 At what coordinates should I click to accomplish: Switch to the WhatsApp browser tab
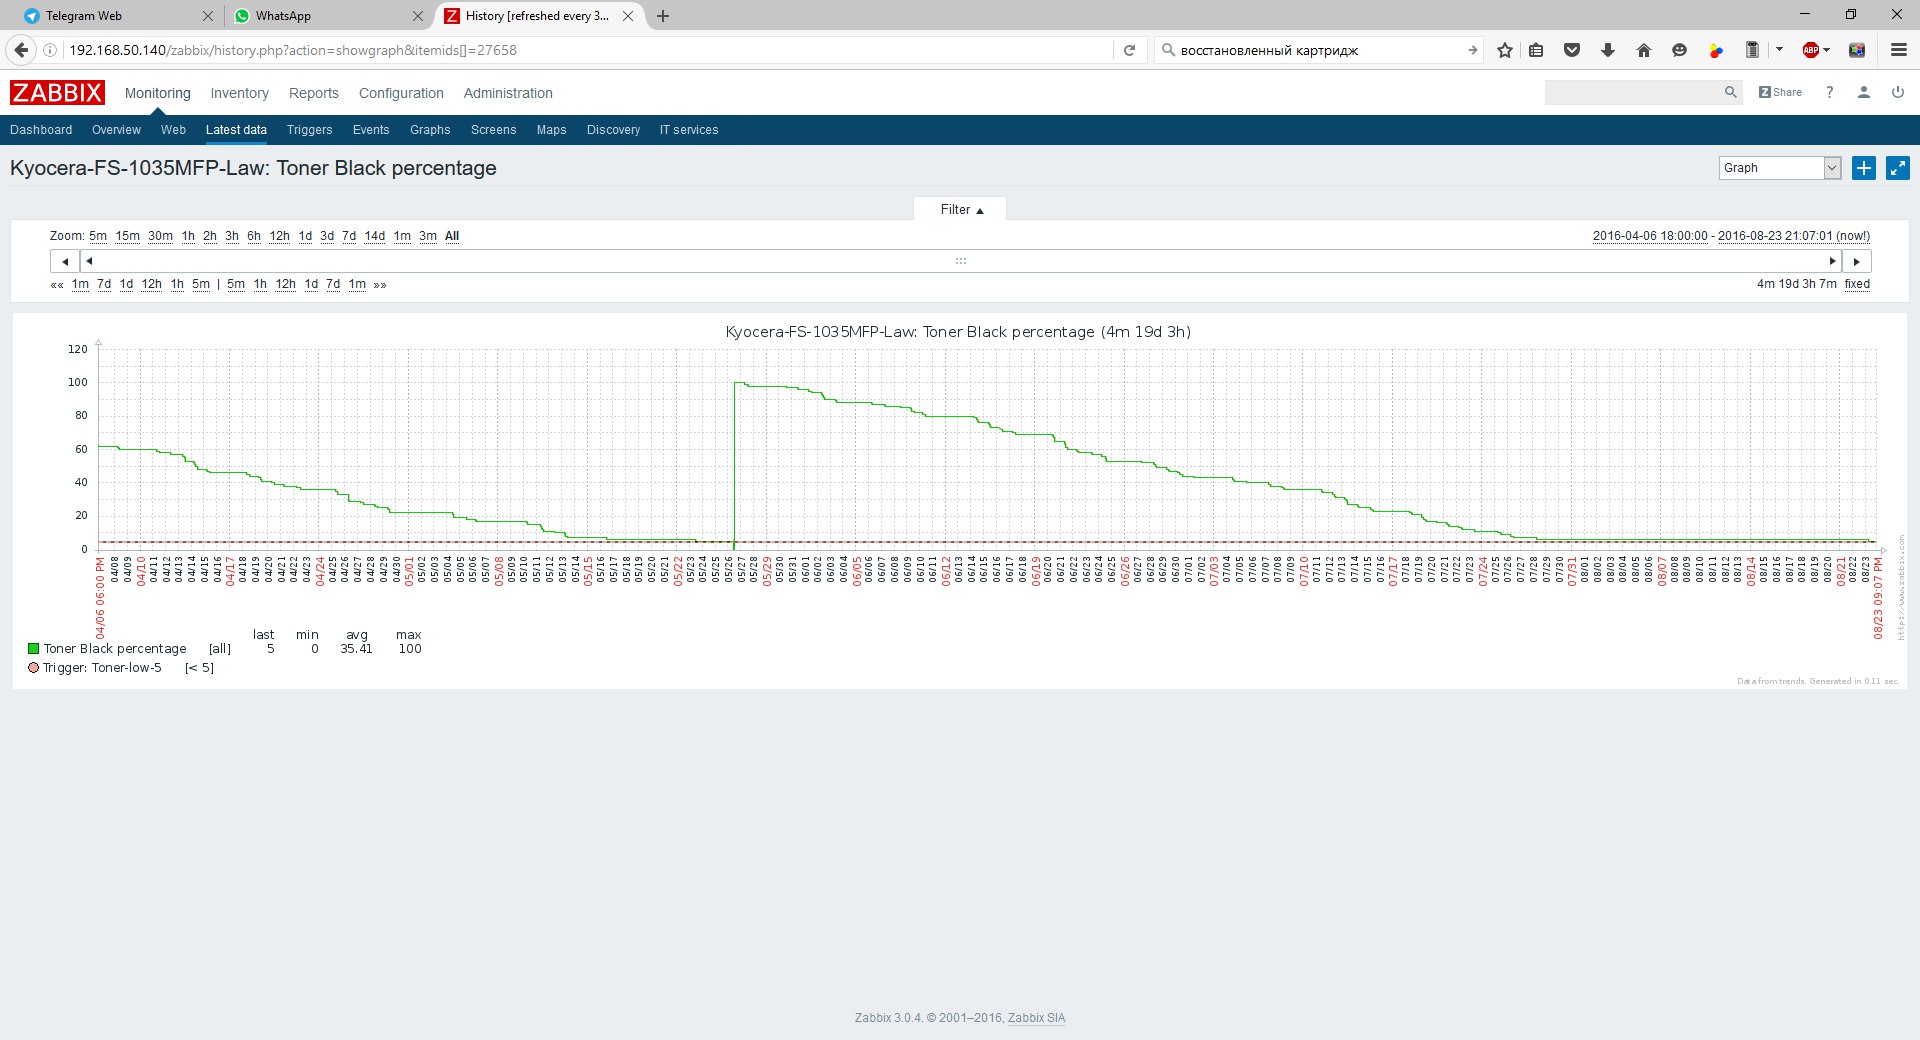pos(326,16)
